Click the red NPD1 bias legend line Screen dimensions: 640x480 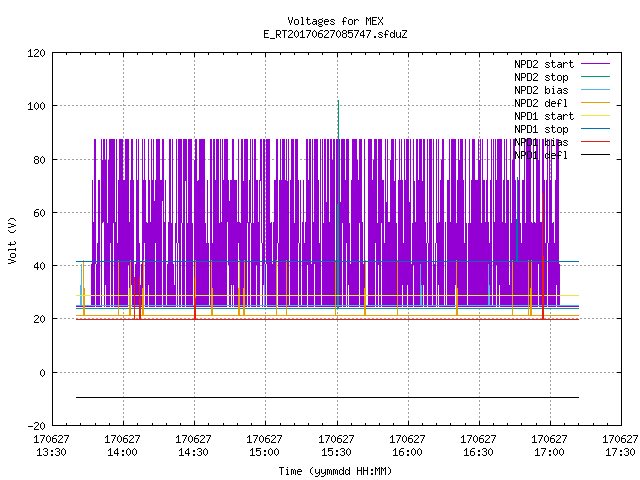coord(596,142)
